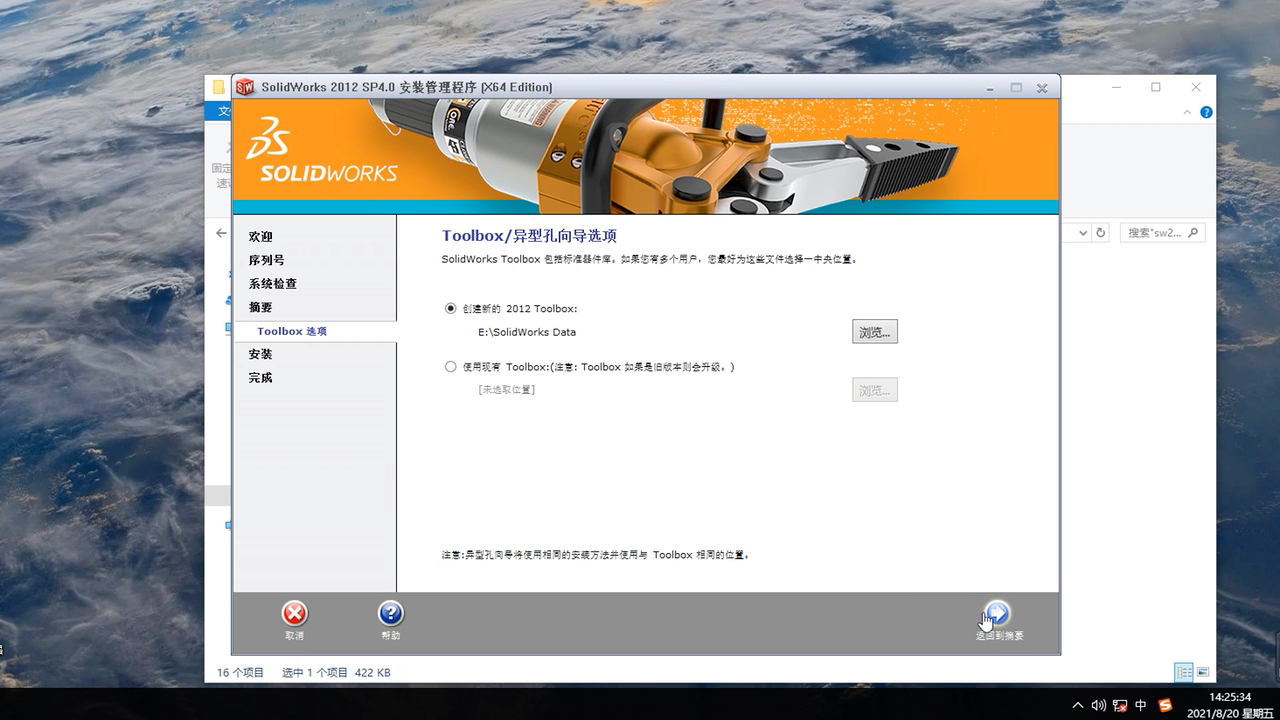This screenshot has width=1280, height=720.
Task: Open the Explorer window's blue help icon
Action: pos(1206,112)
